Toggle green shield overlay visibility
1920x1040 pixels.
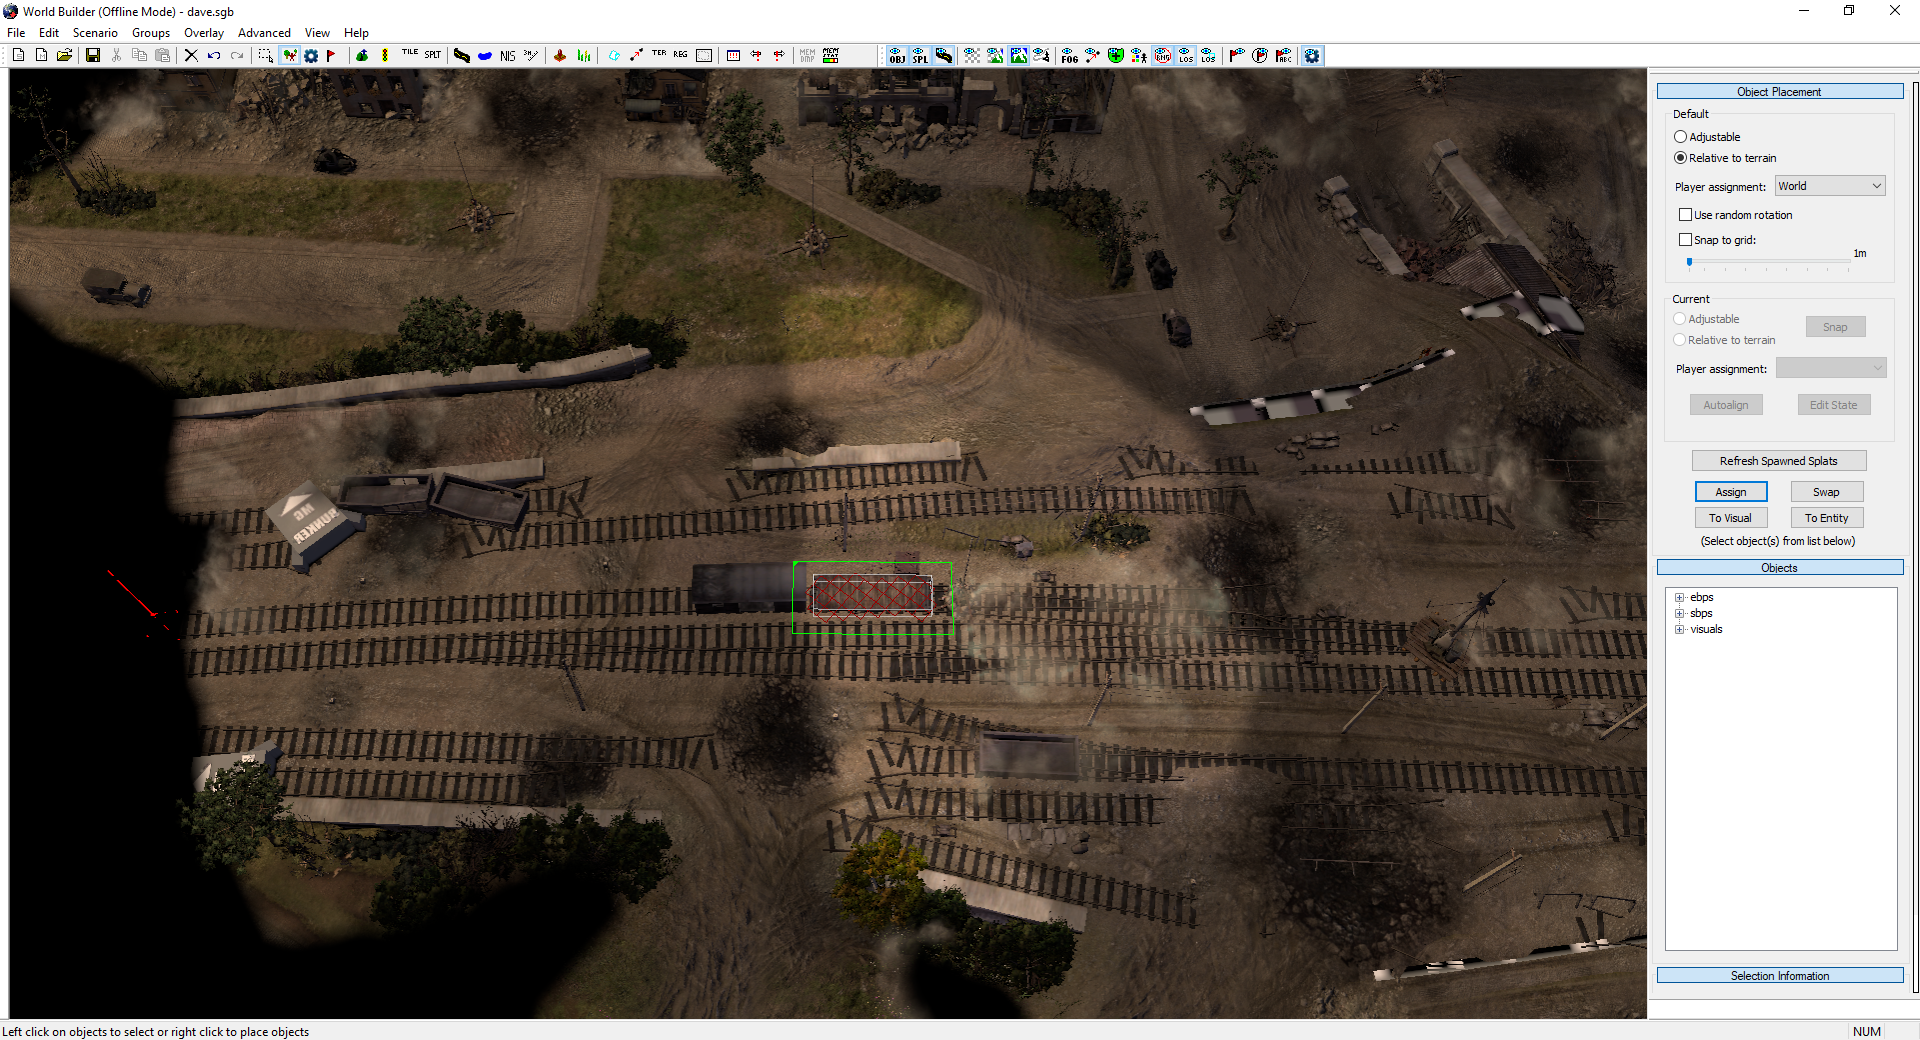click(1116, 55)
